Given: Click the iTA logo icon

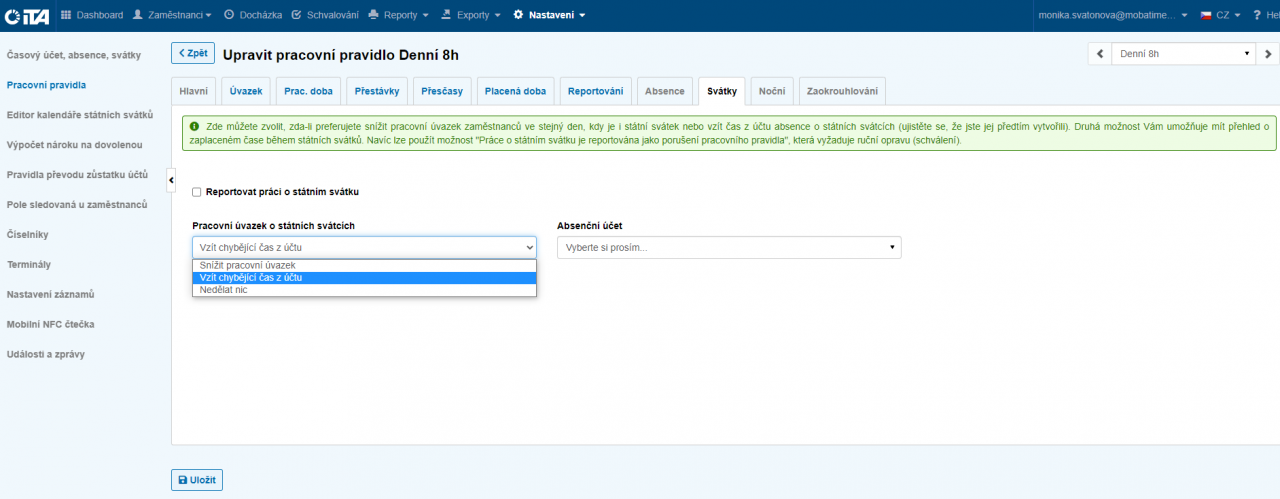Looking at the screenshot, I should [x=27, y=15].
